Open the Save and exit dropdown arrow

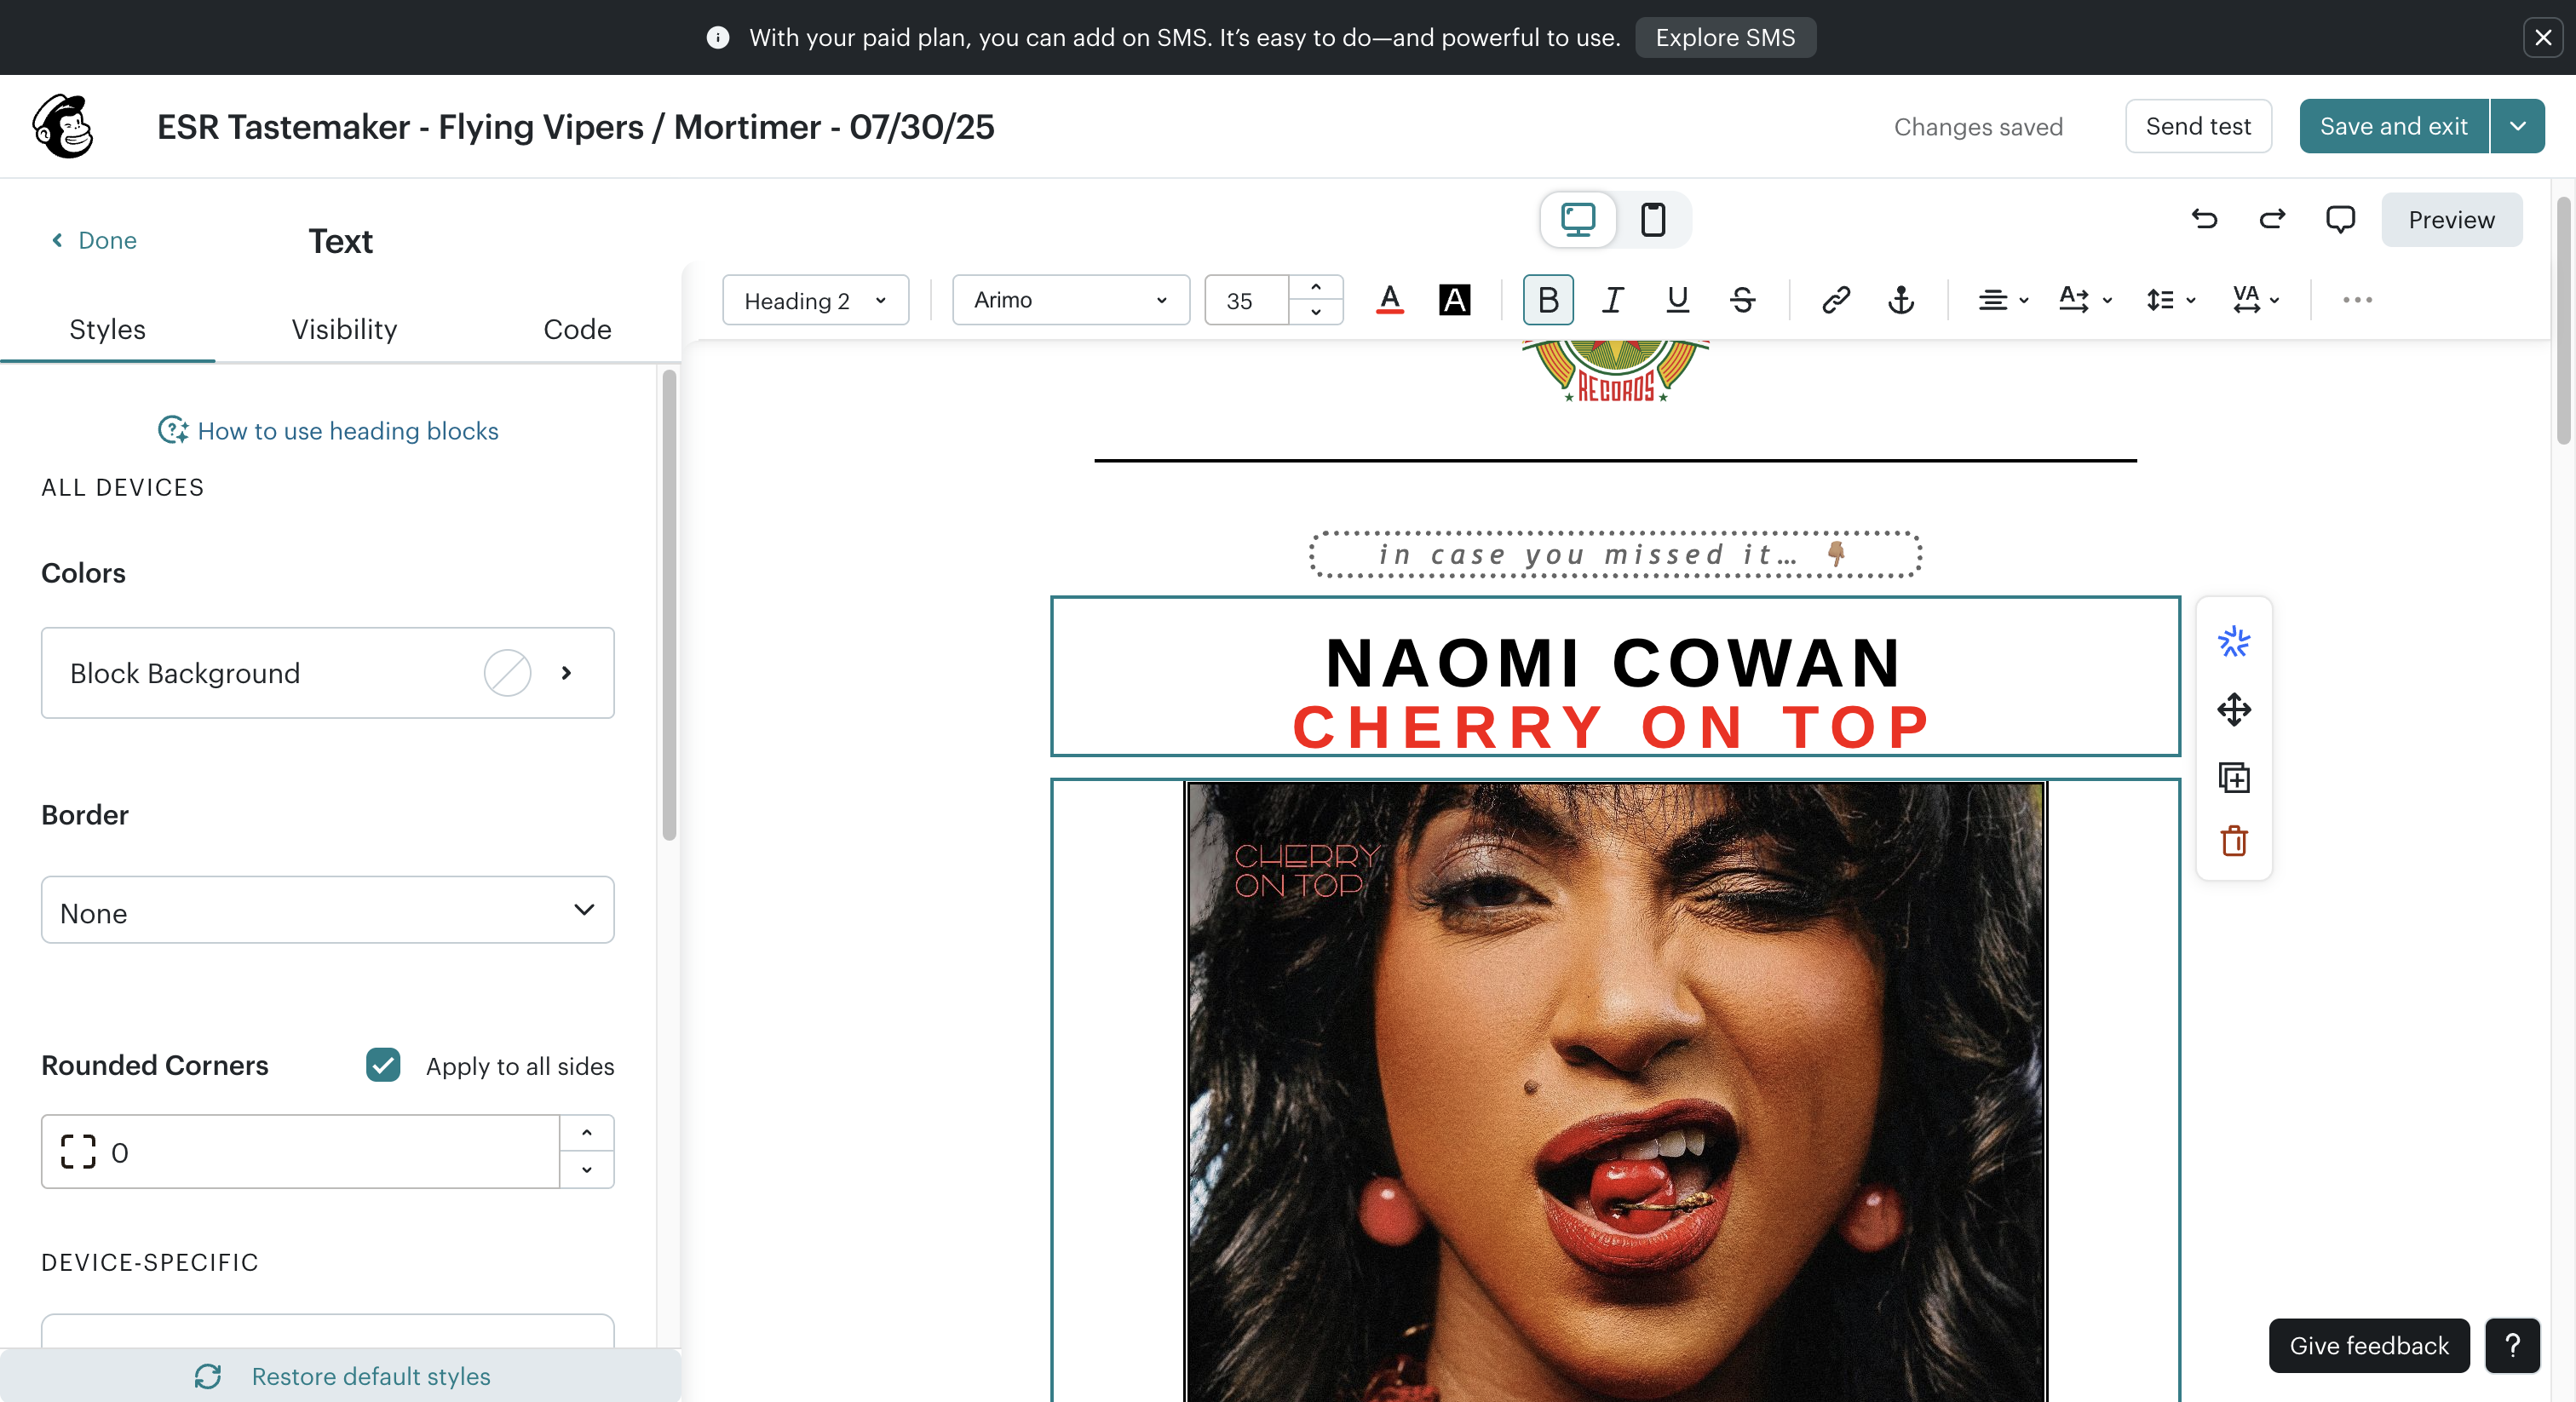2517,126
